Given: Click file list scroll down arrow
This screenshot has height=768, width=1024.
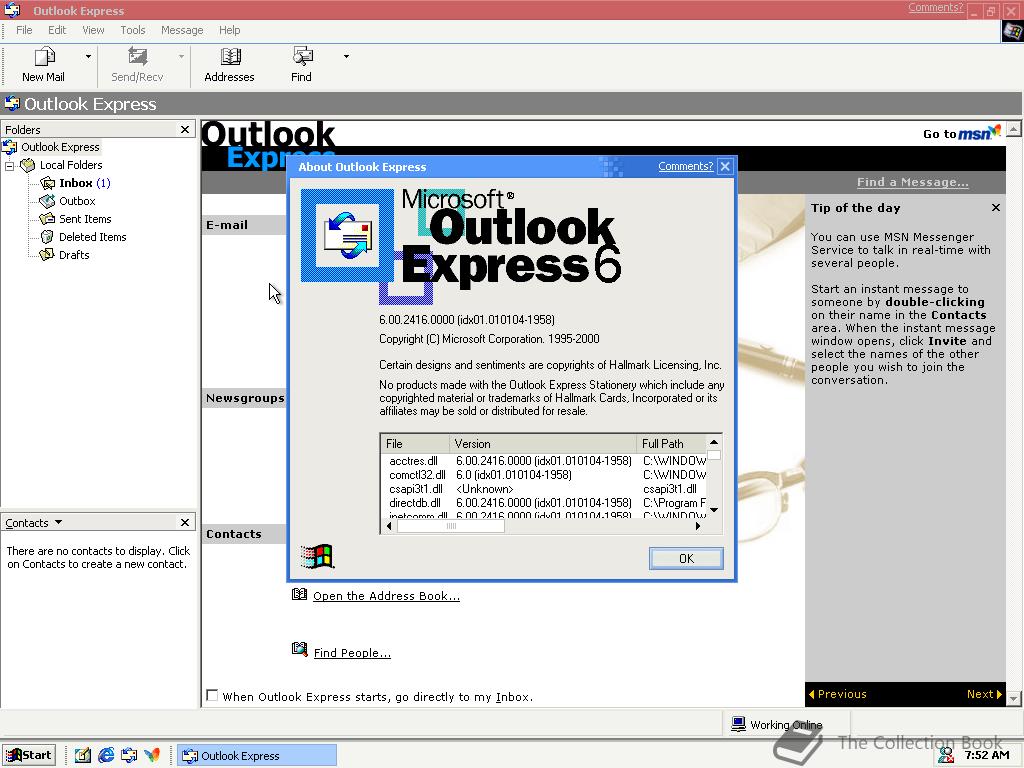Looking at the screenshot, I should coord(714,510).
